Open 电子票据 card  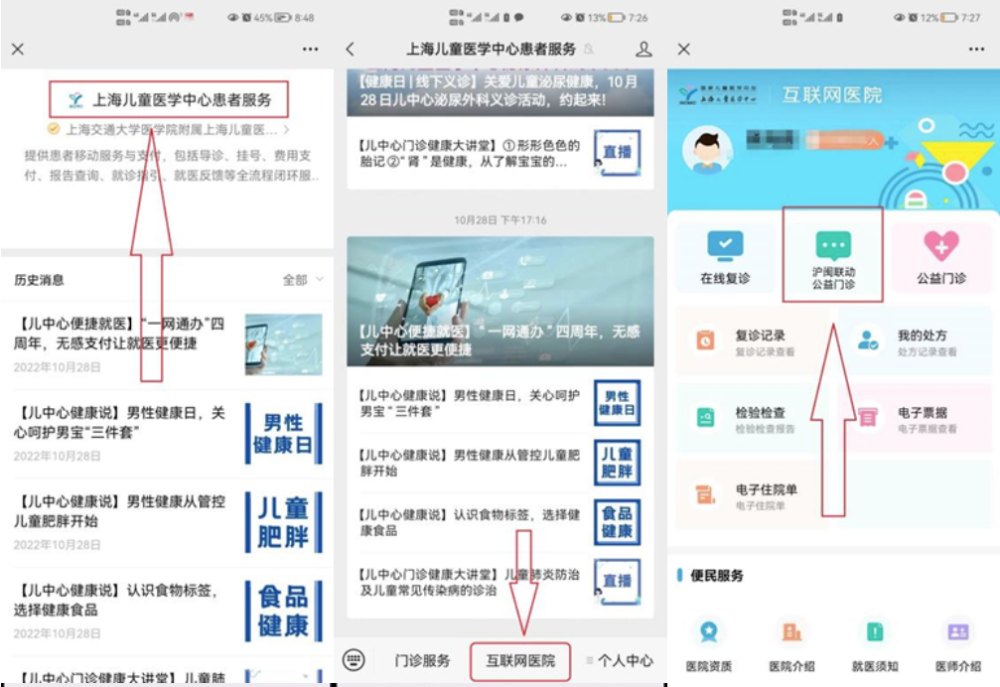pyautogui.click(x=916, y=418)
